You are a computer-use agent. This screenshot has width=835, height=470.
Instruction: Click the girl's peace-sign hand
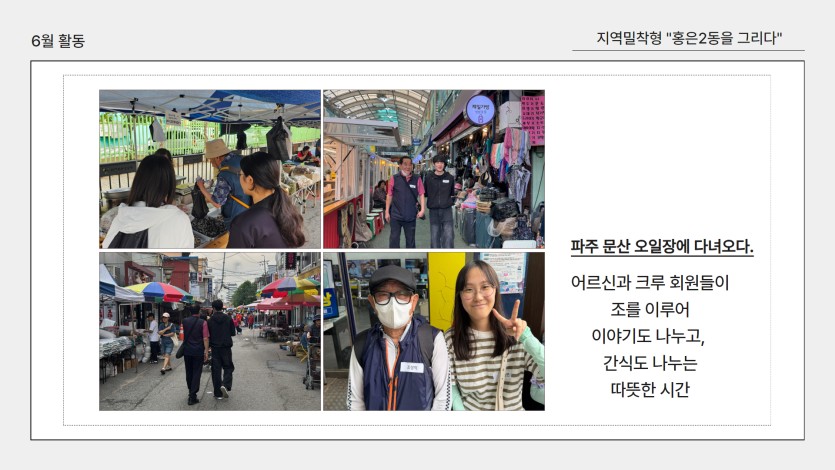pyautogui.click(x=509, y=320)
